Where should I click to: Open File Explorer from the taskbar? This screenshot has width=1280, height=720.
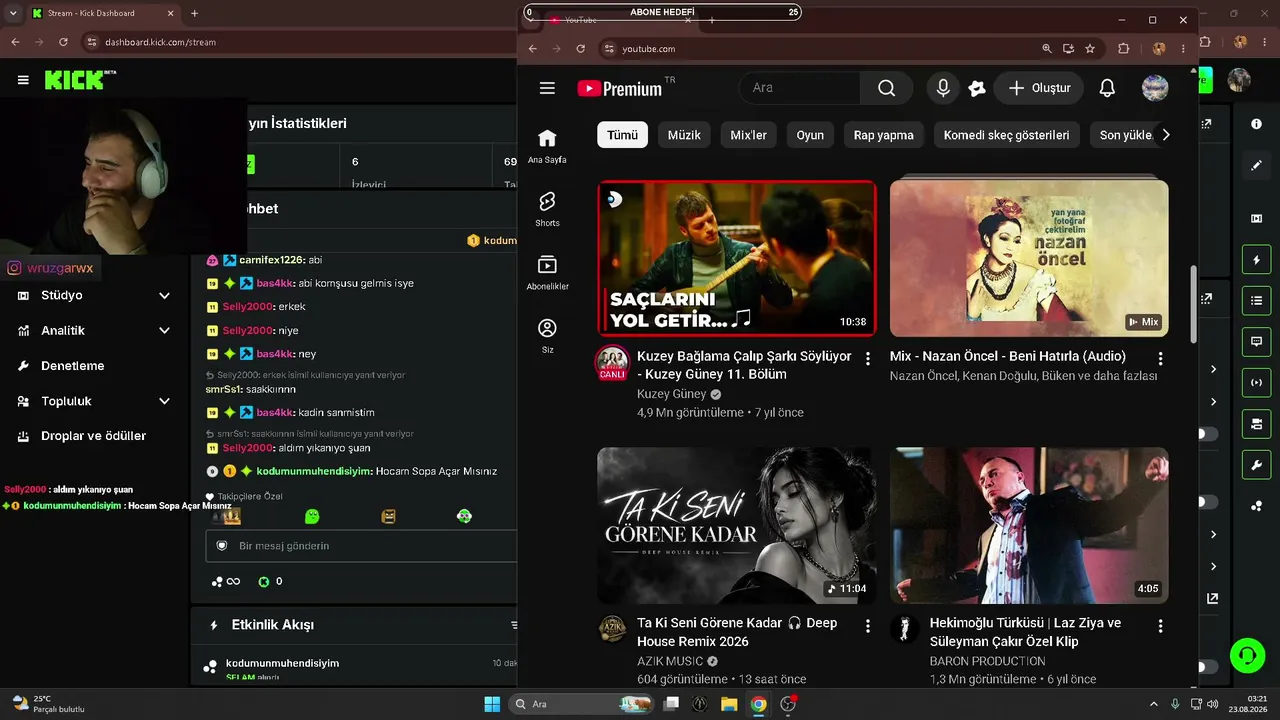click(x=729, y=704)
